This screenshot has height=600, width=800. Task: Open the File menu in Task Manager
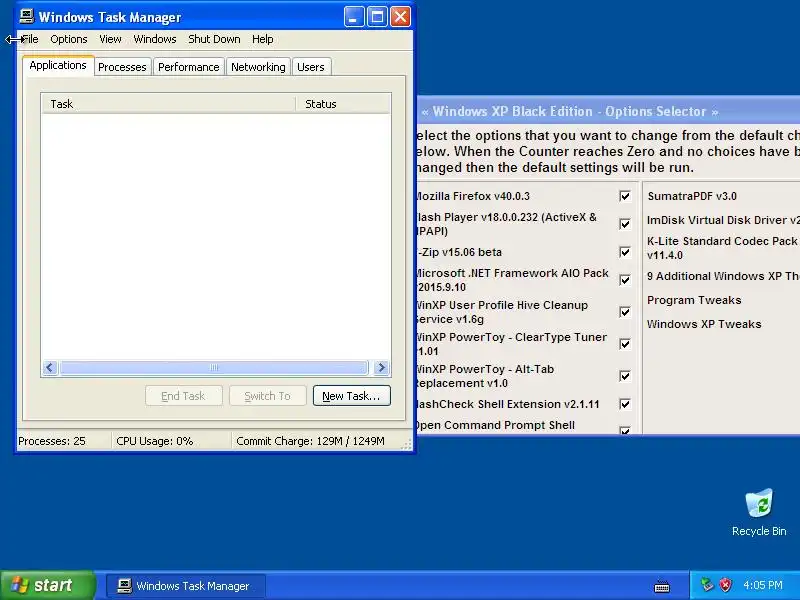30,39
